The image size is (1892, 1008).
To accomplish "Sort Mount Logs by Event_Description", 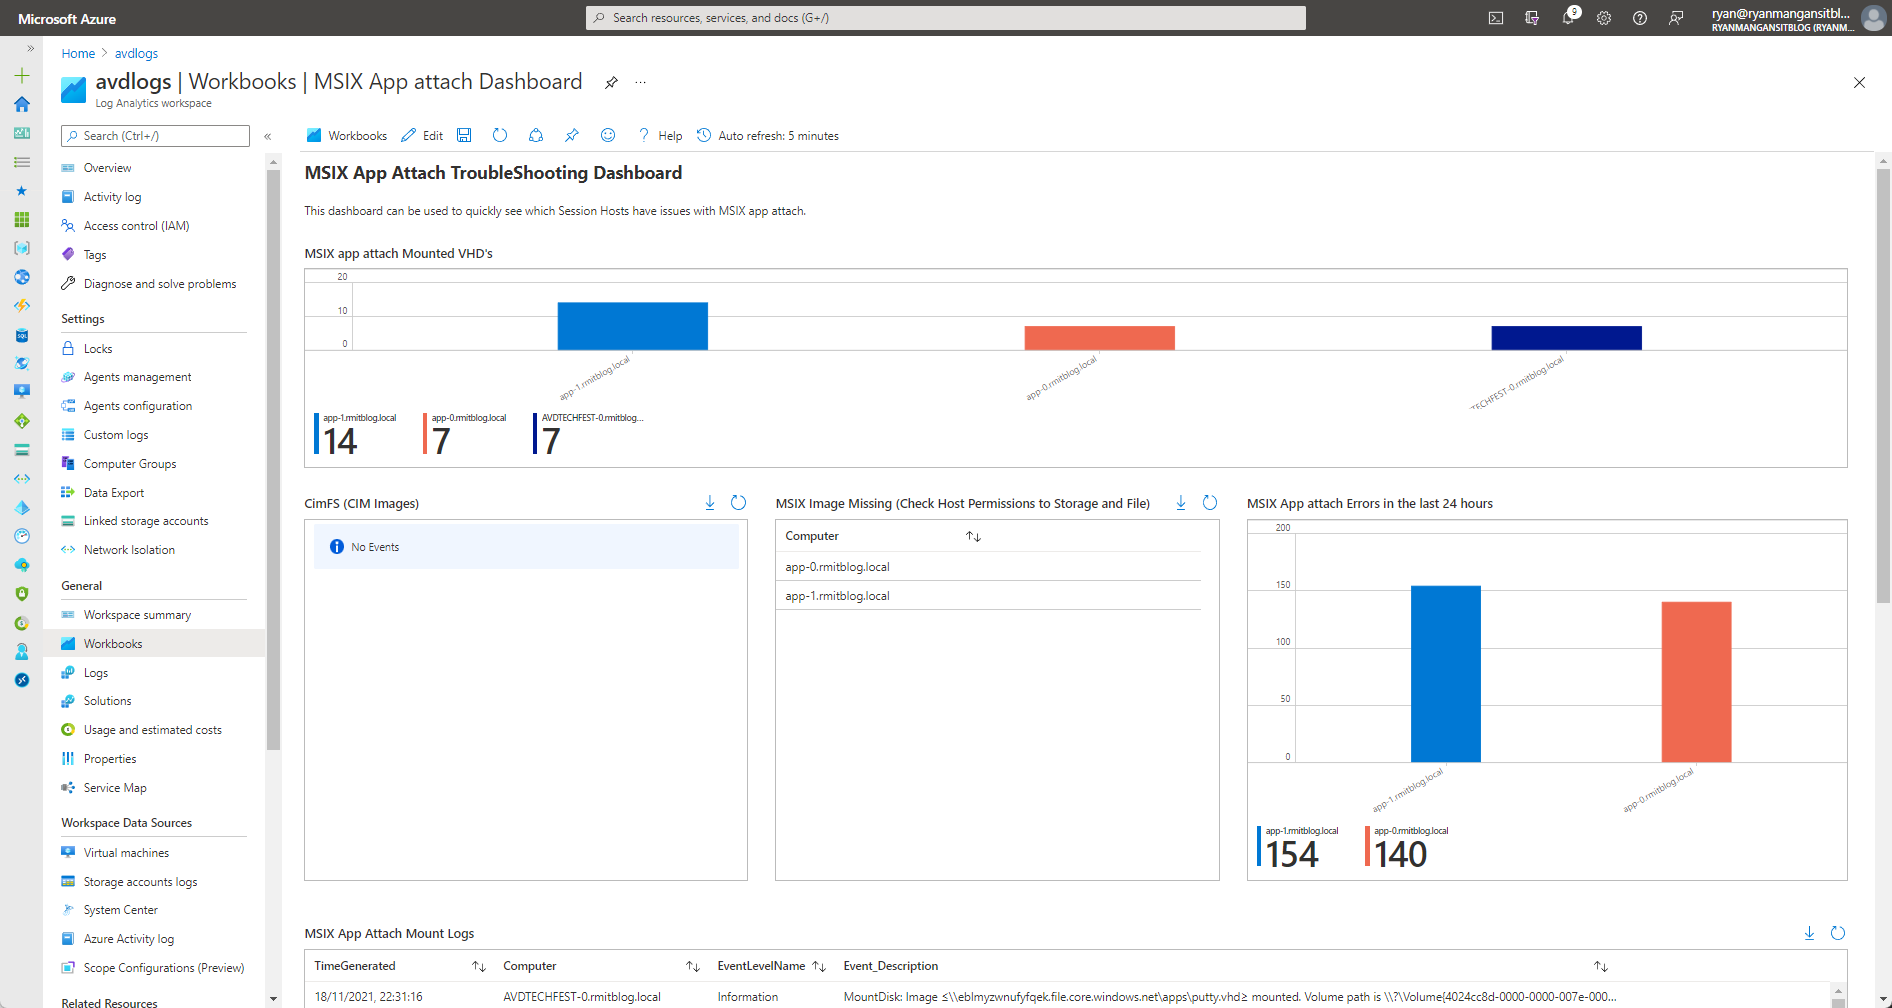I will click(x=1601, y=966).
